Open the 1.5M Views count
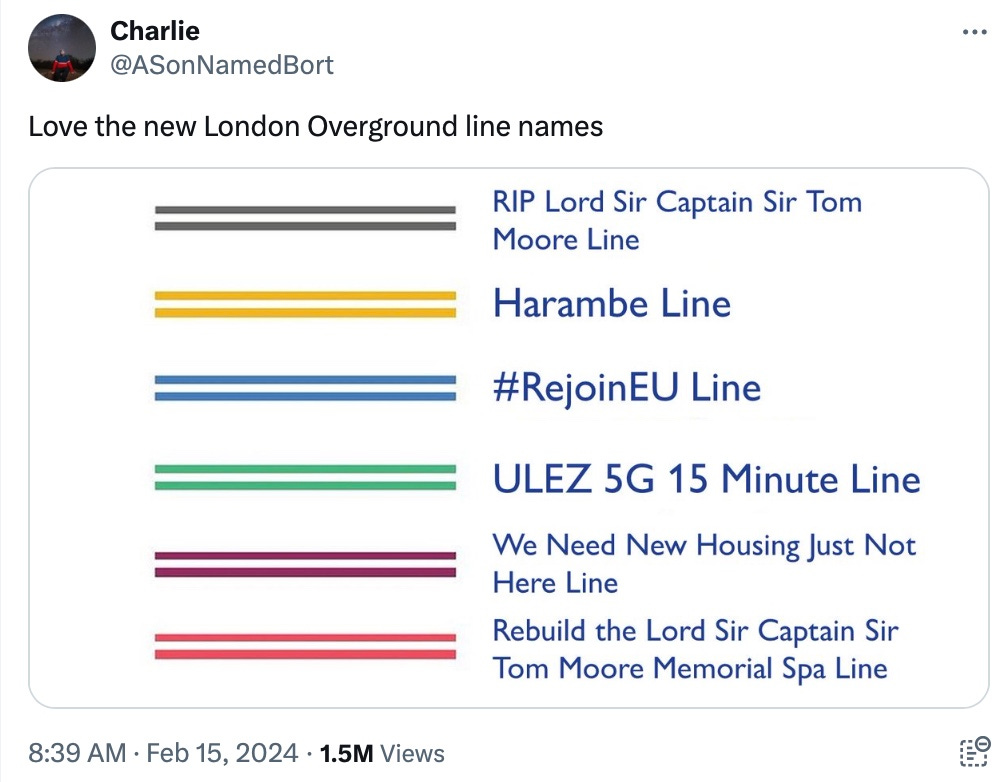The image size is (1002, 782). [382, 753]
